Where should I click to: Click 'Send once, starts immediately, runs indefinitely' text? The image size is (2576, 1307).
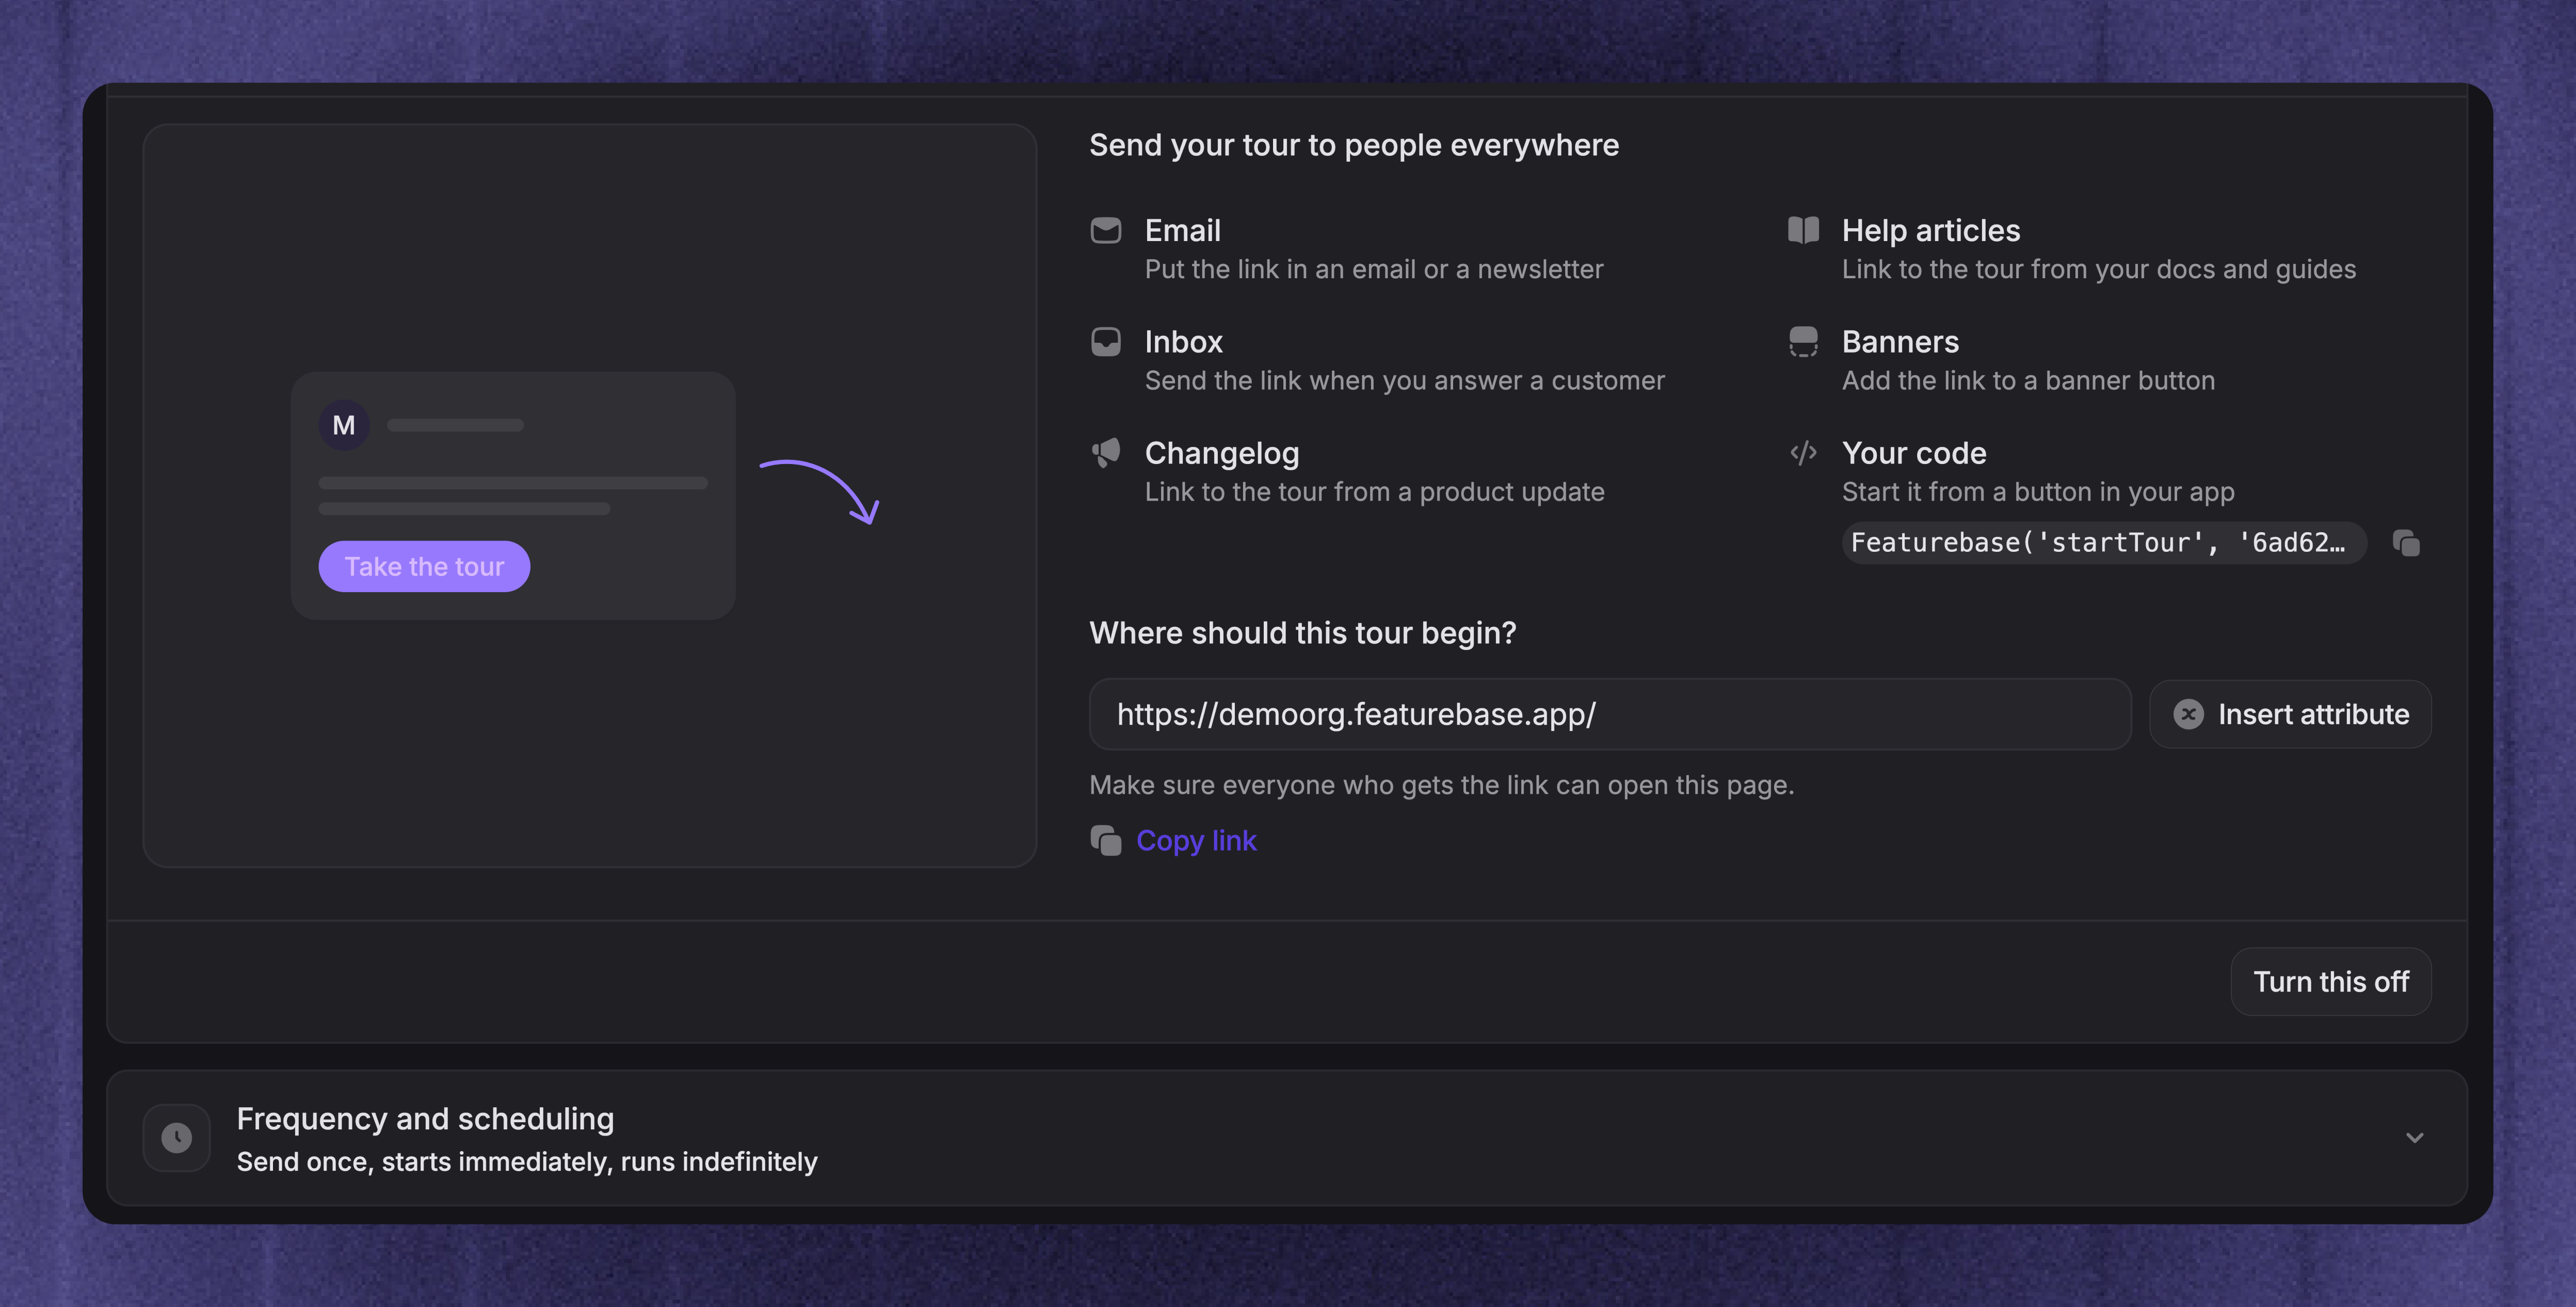tap(527, 1162)
